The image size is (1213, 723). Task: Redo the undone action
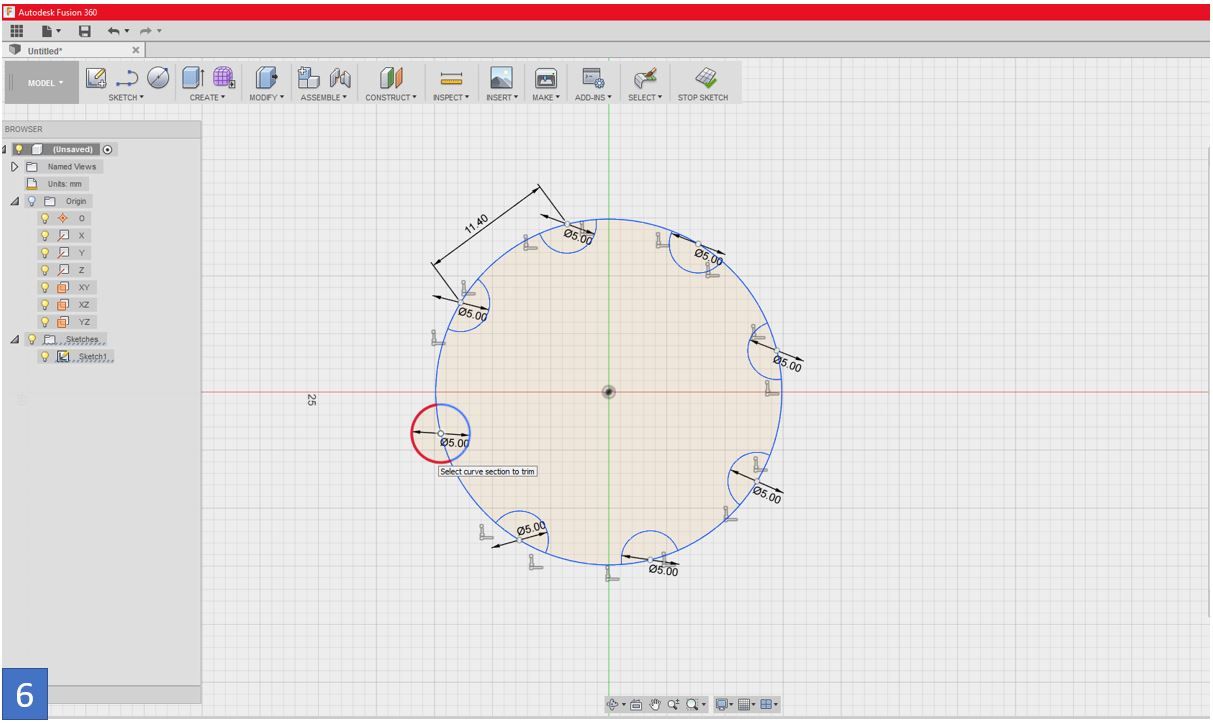tap(147, 31)
